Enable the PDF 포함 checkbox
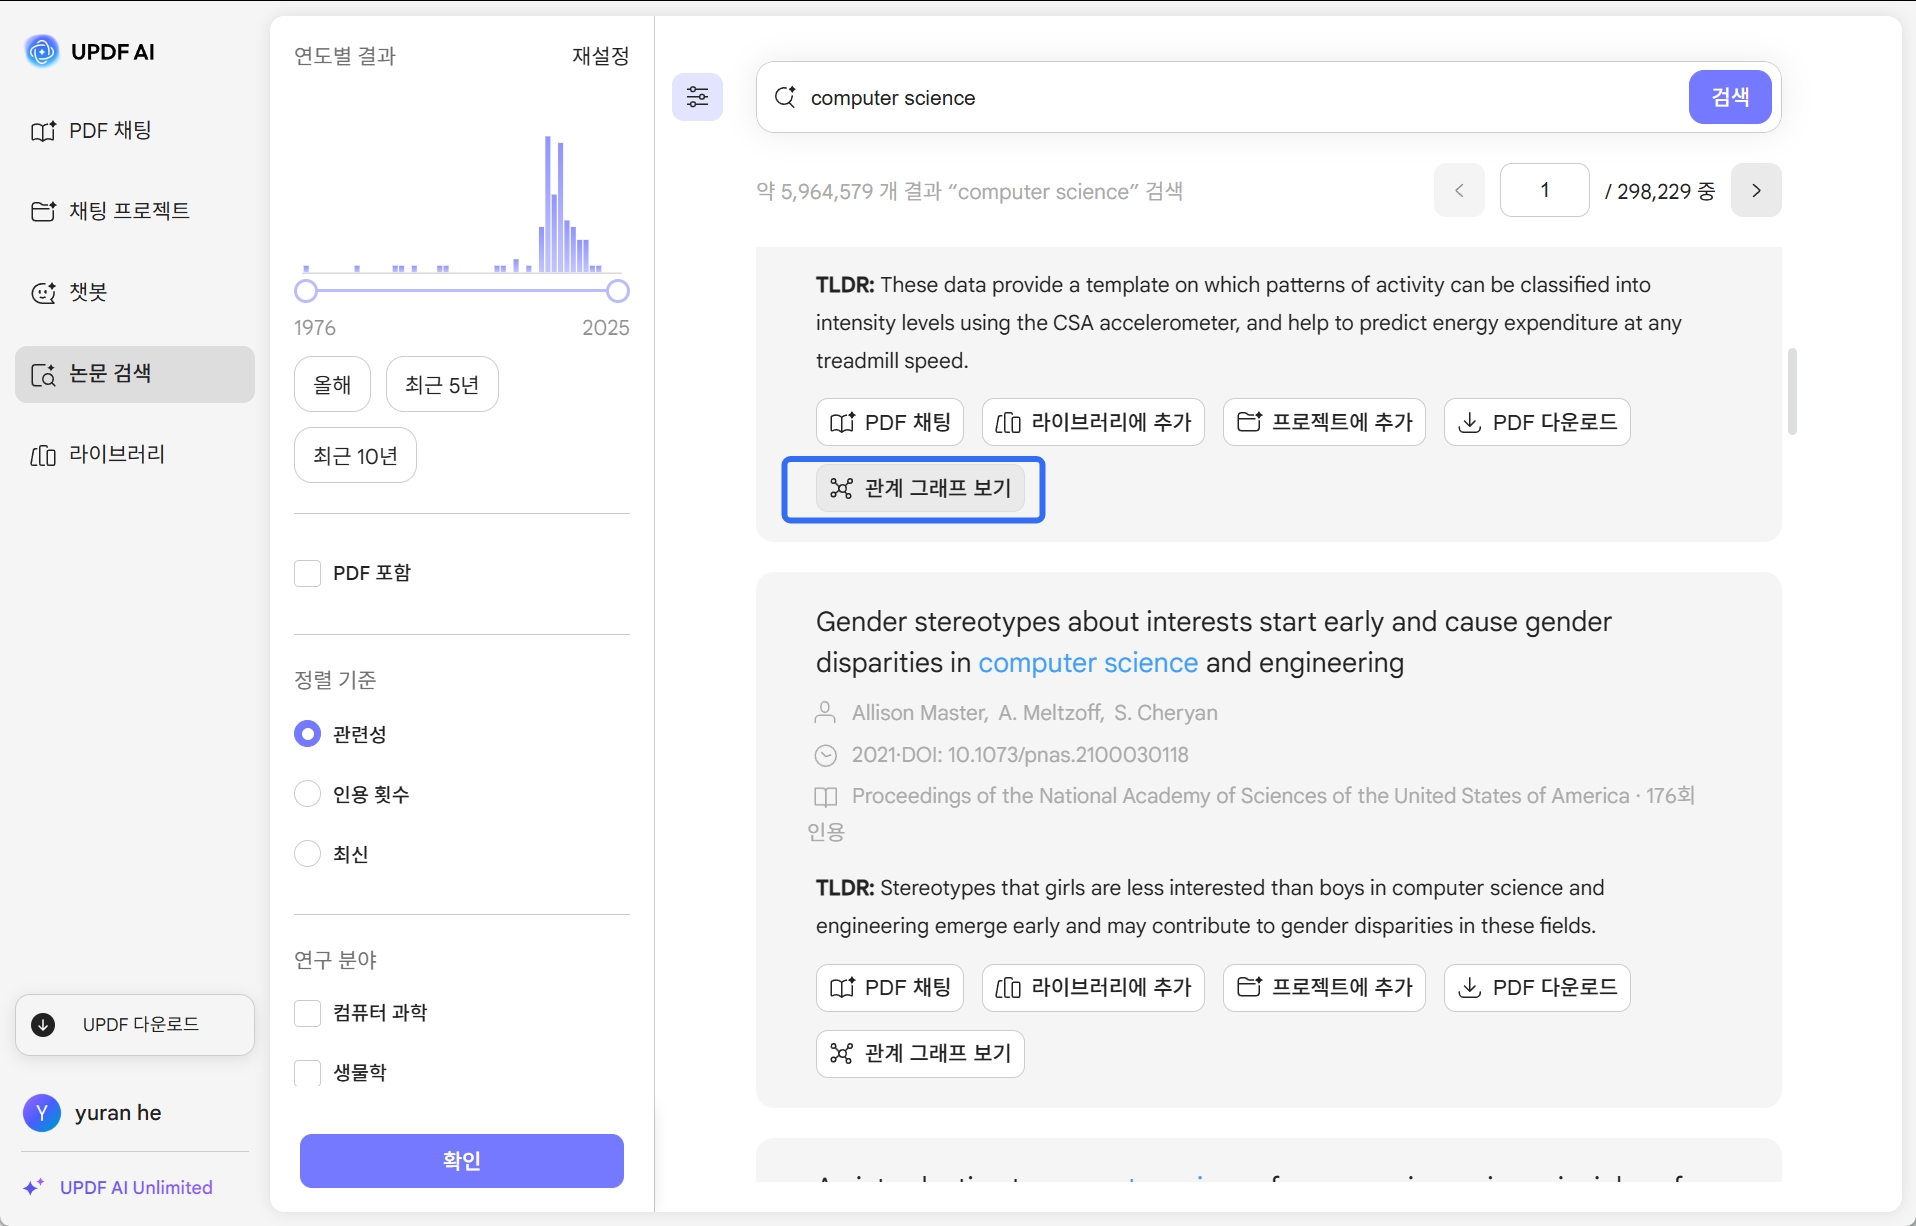The width and height of the screenshot is (1916, 1226). (307, 573)
